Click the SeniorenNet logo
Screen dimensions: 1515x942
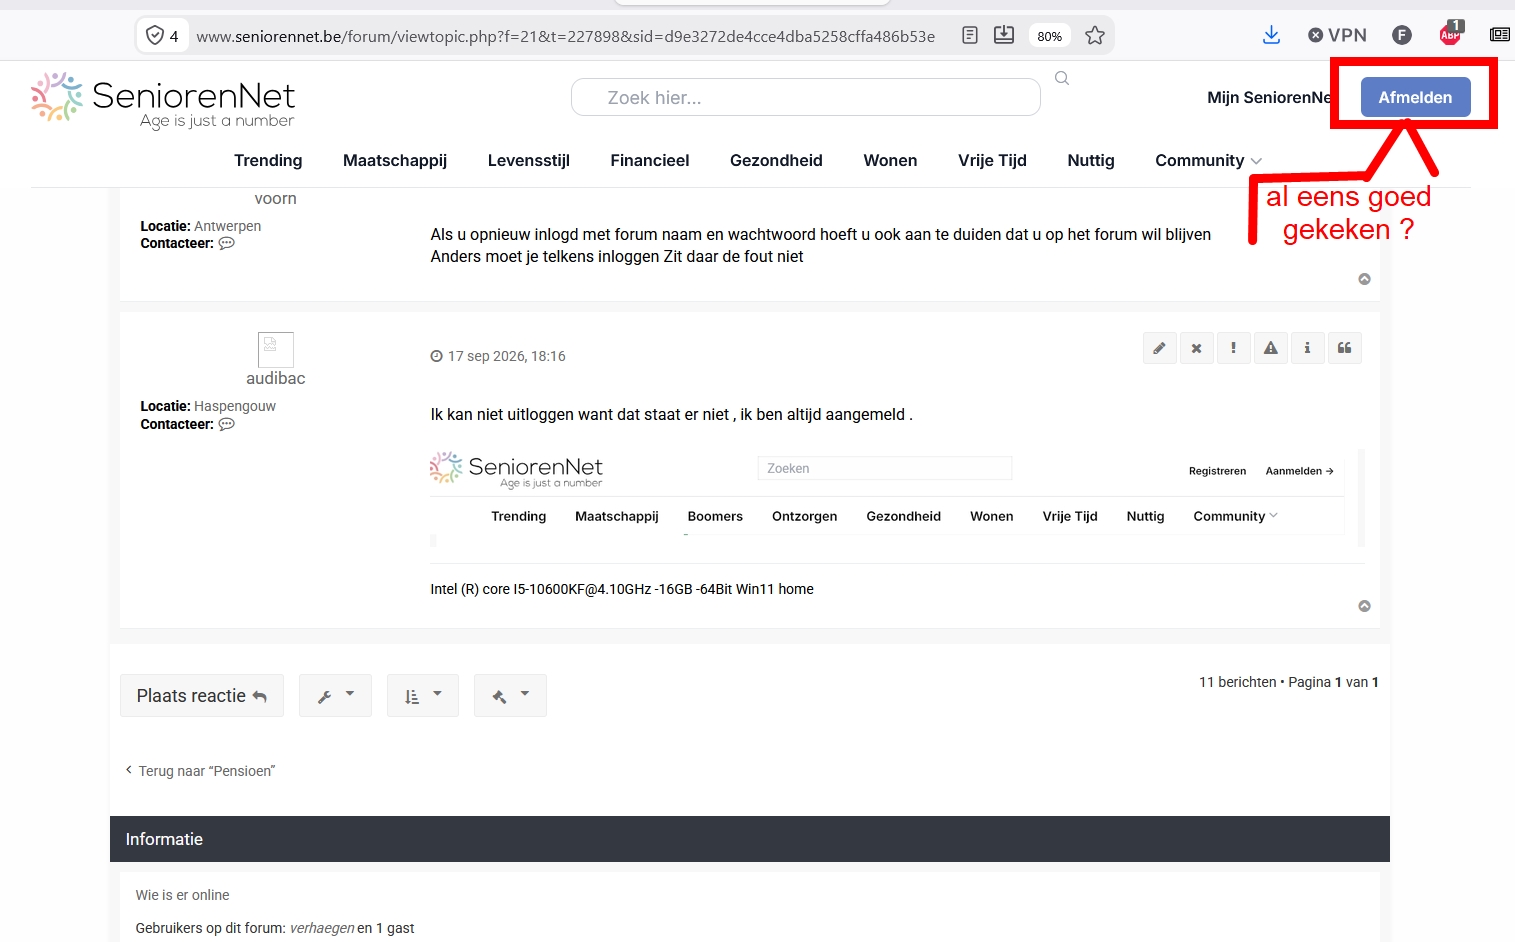coord(163,100)
